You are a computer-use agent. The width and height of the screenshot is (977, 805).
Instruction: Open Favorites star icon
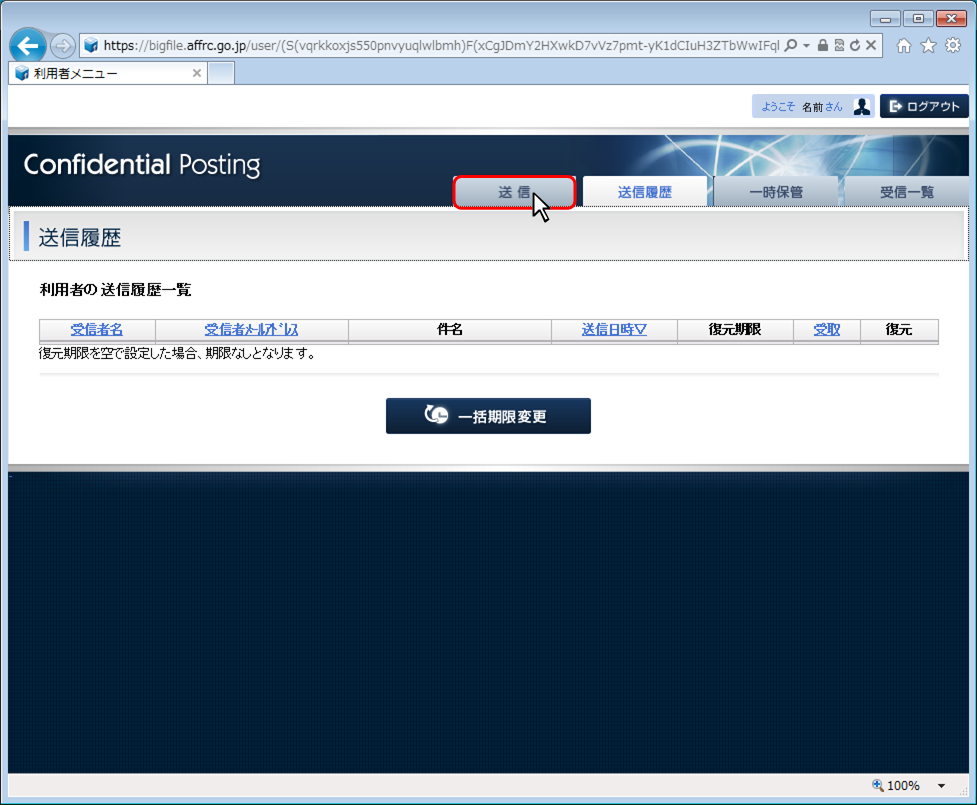(x=928, y=45)
